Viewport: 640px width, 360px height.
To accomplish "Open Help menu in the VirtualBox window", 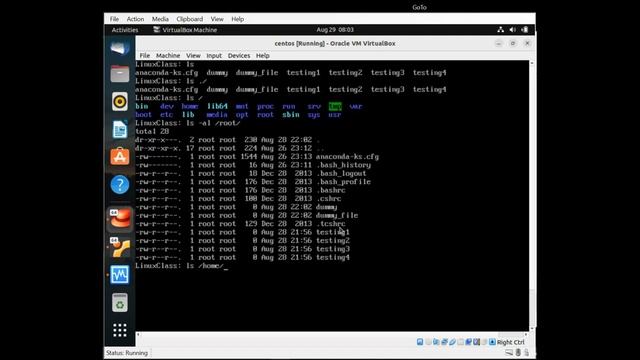I will (262, 56).
